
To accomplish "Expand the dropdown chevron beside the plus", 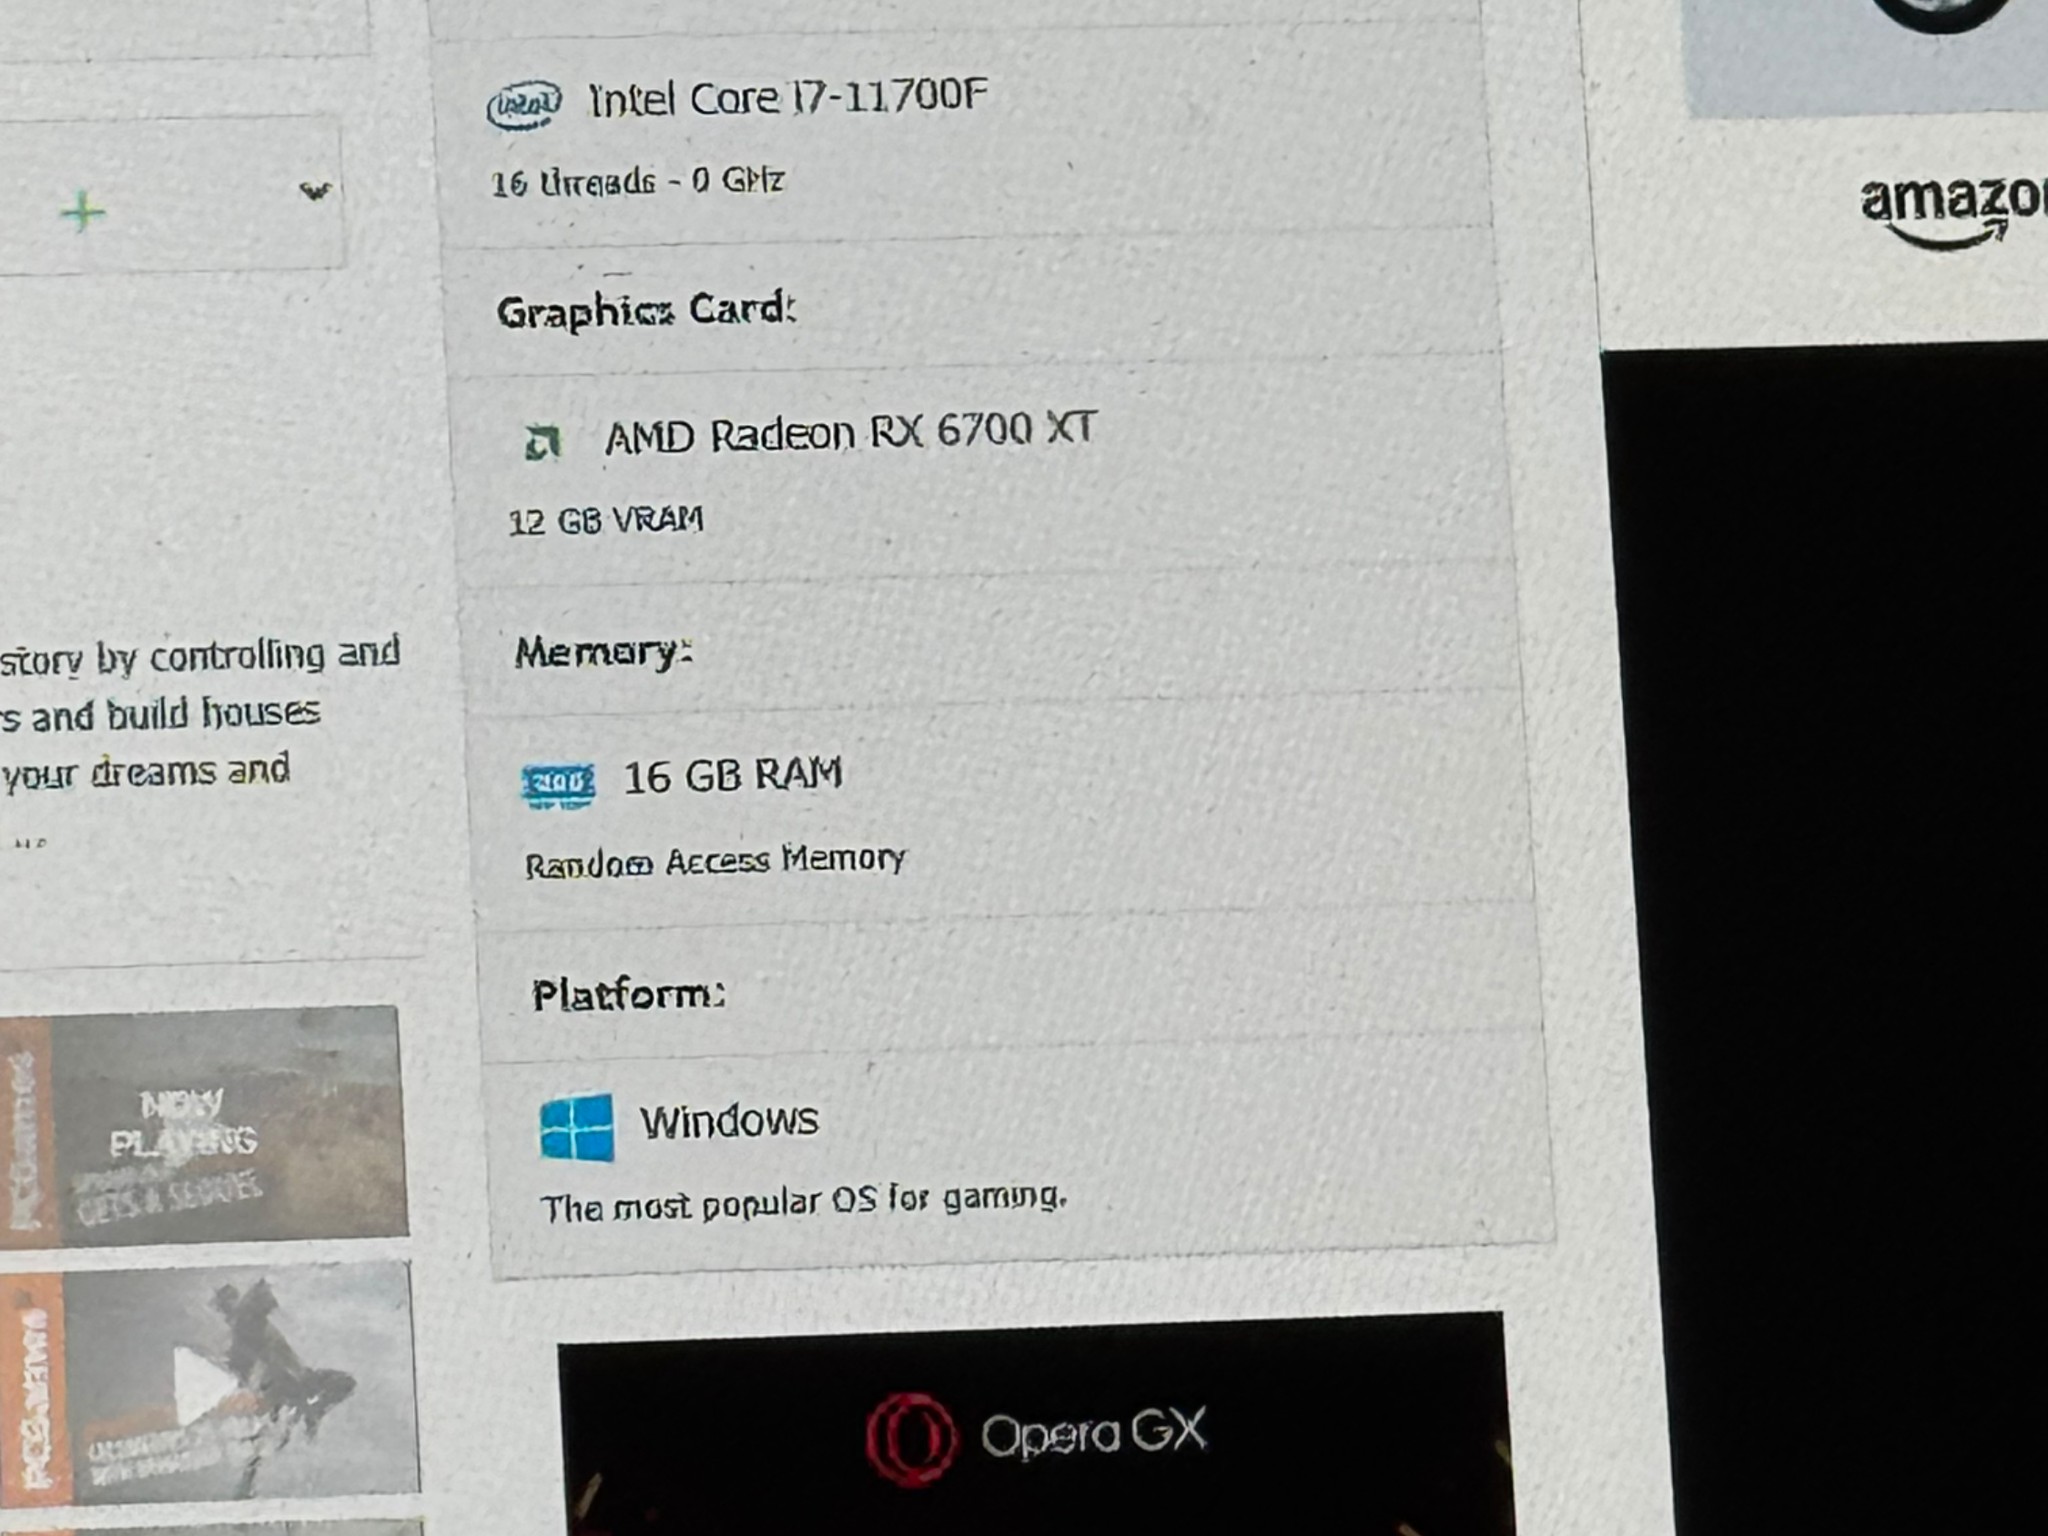I will click(x=315, y=190).
